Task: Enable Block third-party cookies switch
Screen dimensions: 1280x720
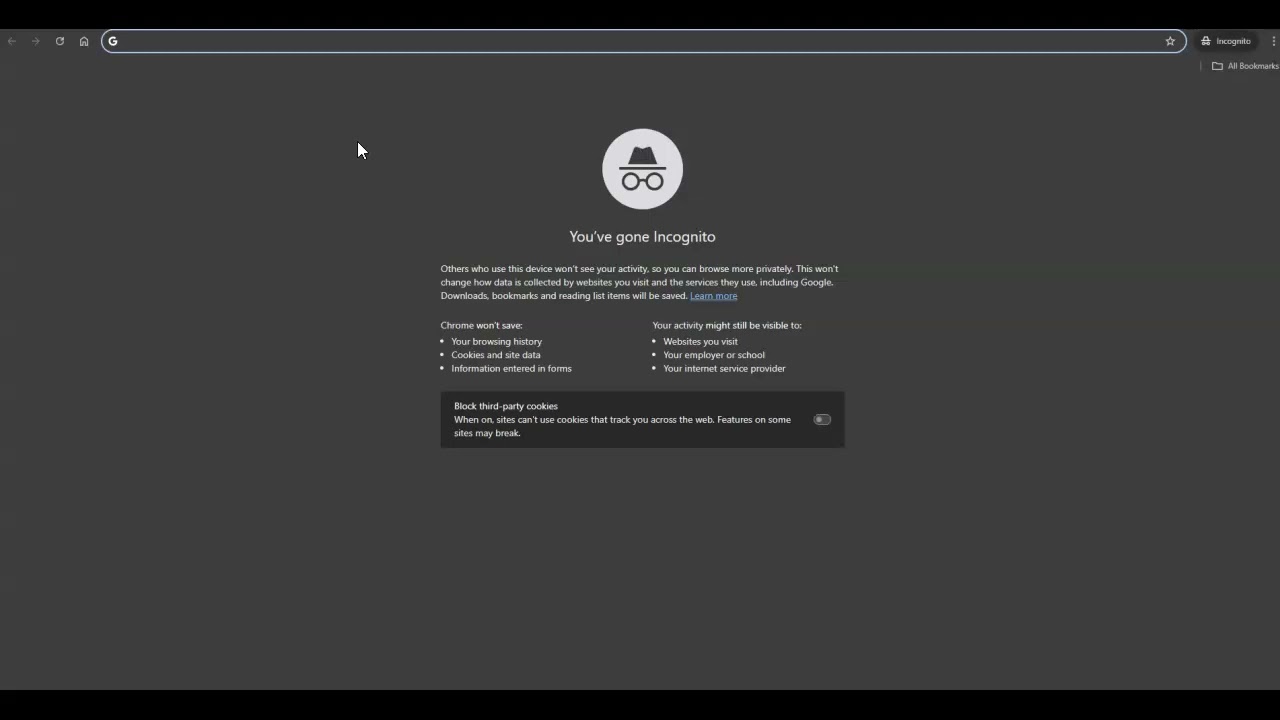Action: click(x=822, y=420)
